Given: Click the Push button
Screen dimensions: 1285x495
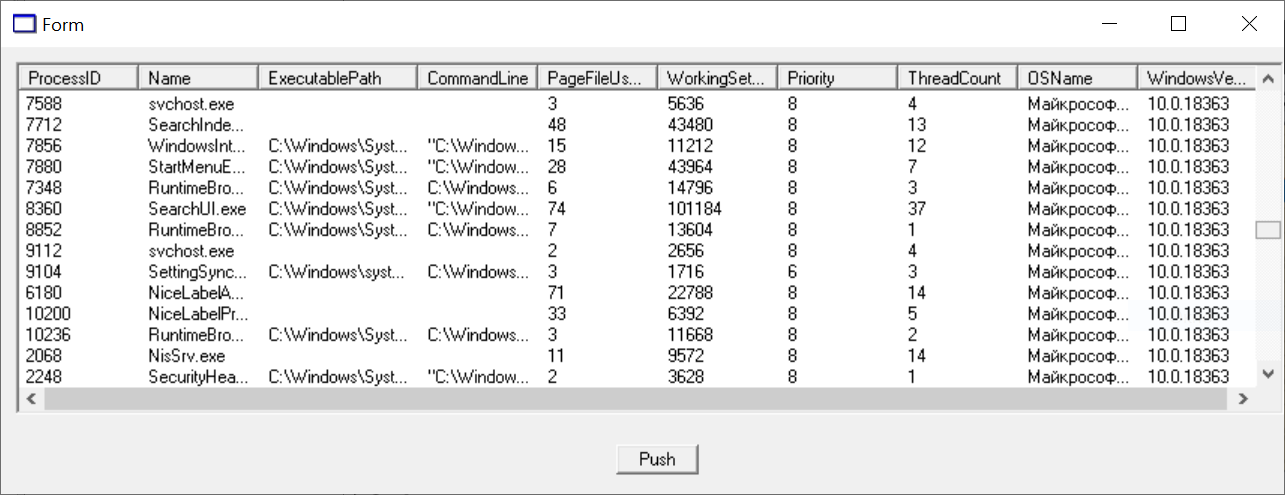Looking at the screenshot, I should [657, 459].
